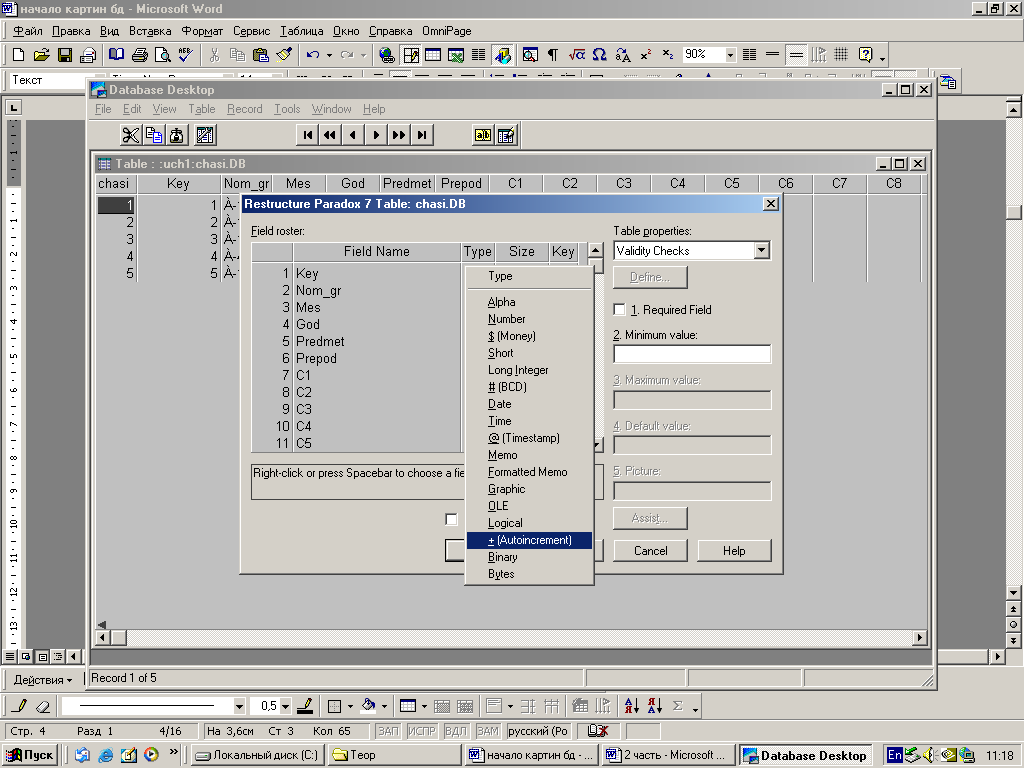The image size is (1024, 768).
Task: Click the Undo arrow in Word
Action: (x=313, y=55)
